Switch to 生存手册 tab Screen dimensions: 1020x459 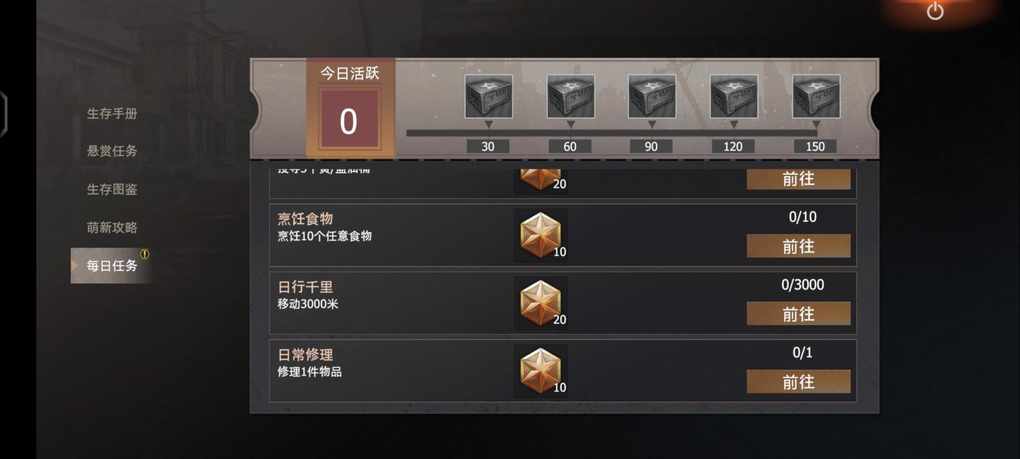tap(112, 114)
